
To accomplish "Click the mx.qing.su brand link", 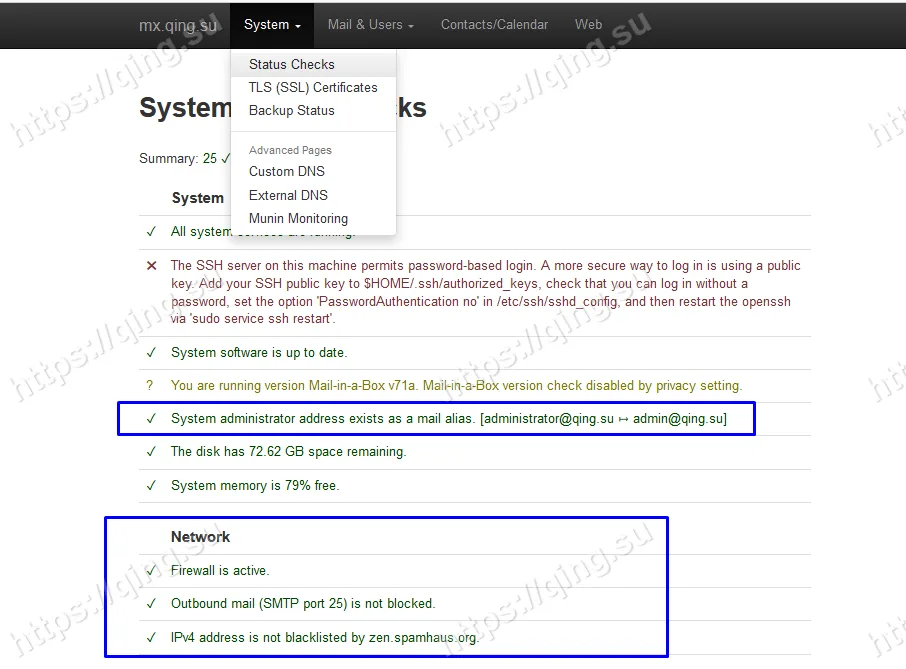I will [x=178, y=25].
